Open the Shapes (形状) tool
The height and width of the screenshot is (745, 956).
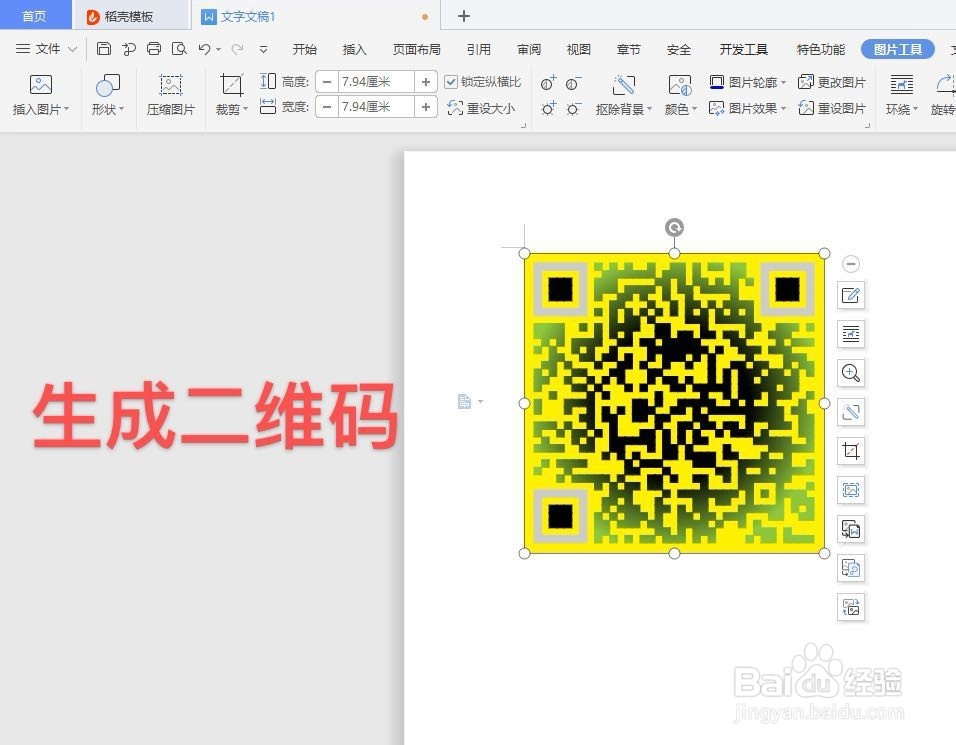click(107, 85)
